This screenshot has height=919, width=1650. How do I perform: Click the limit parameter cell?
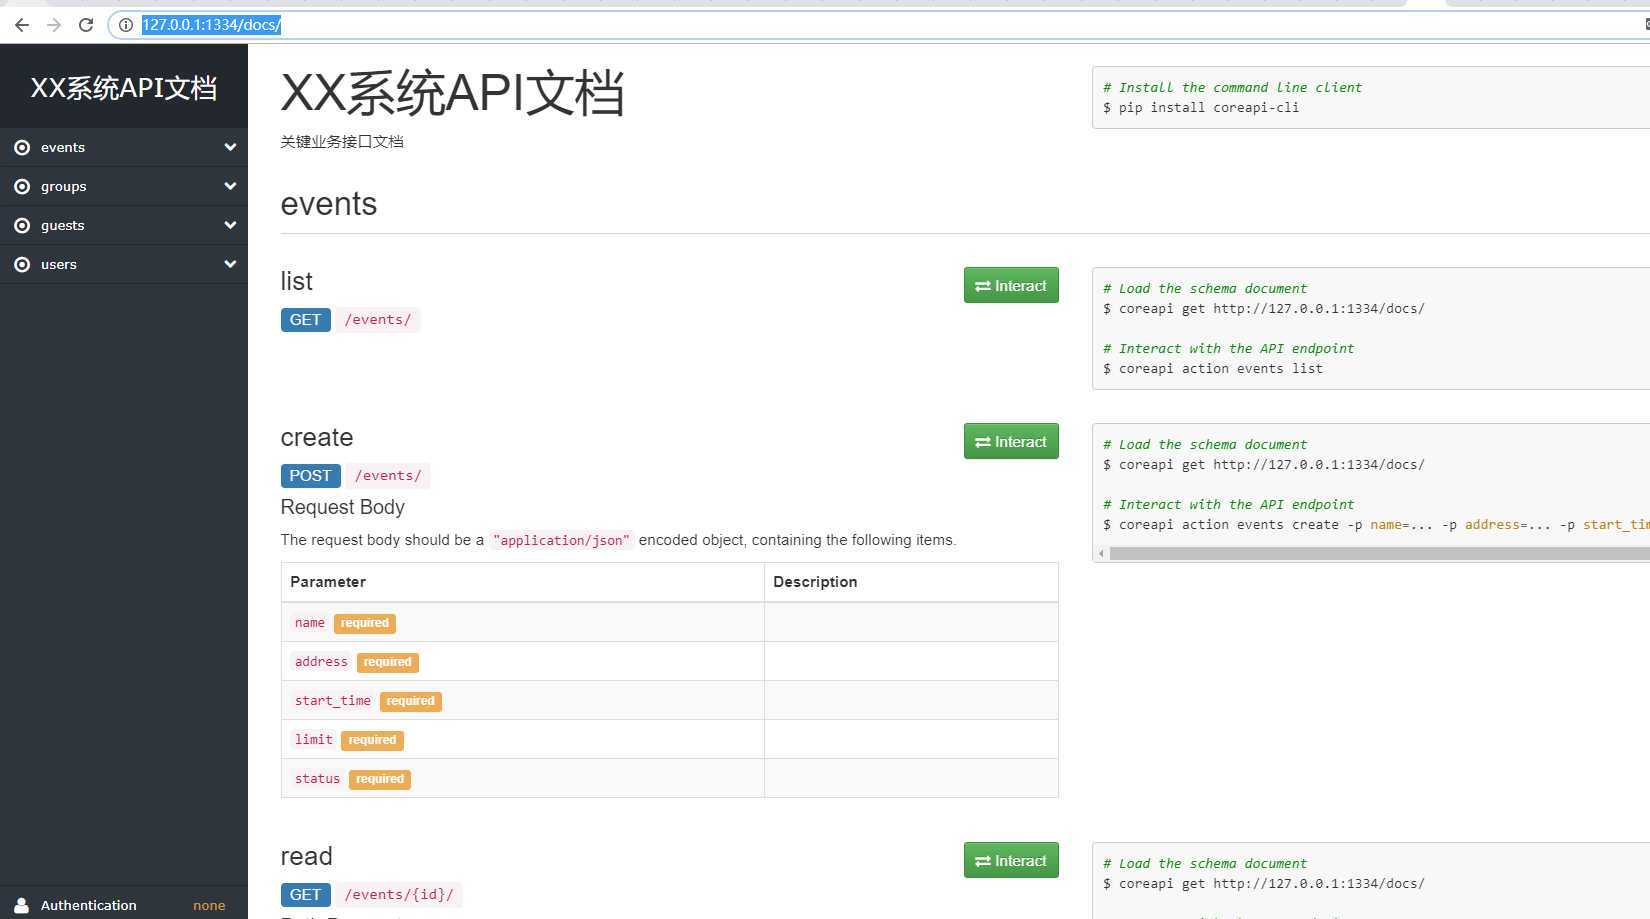[523, 739]
